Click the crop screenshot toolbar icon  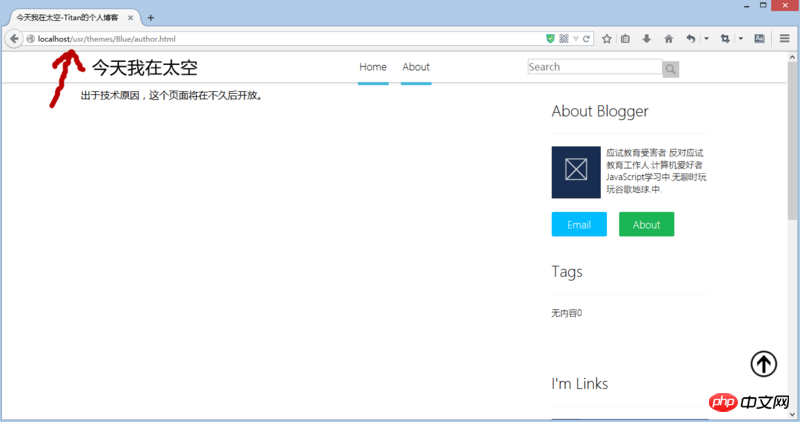tap(724, 39)
